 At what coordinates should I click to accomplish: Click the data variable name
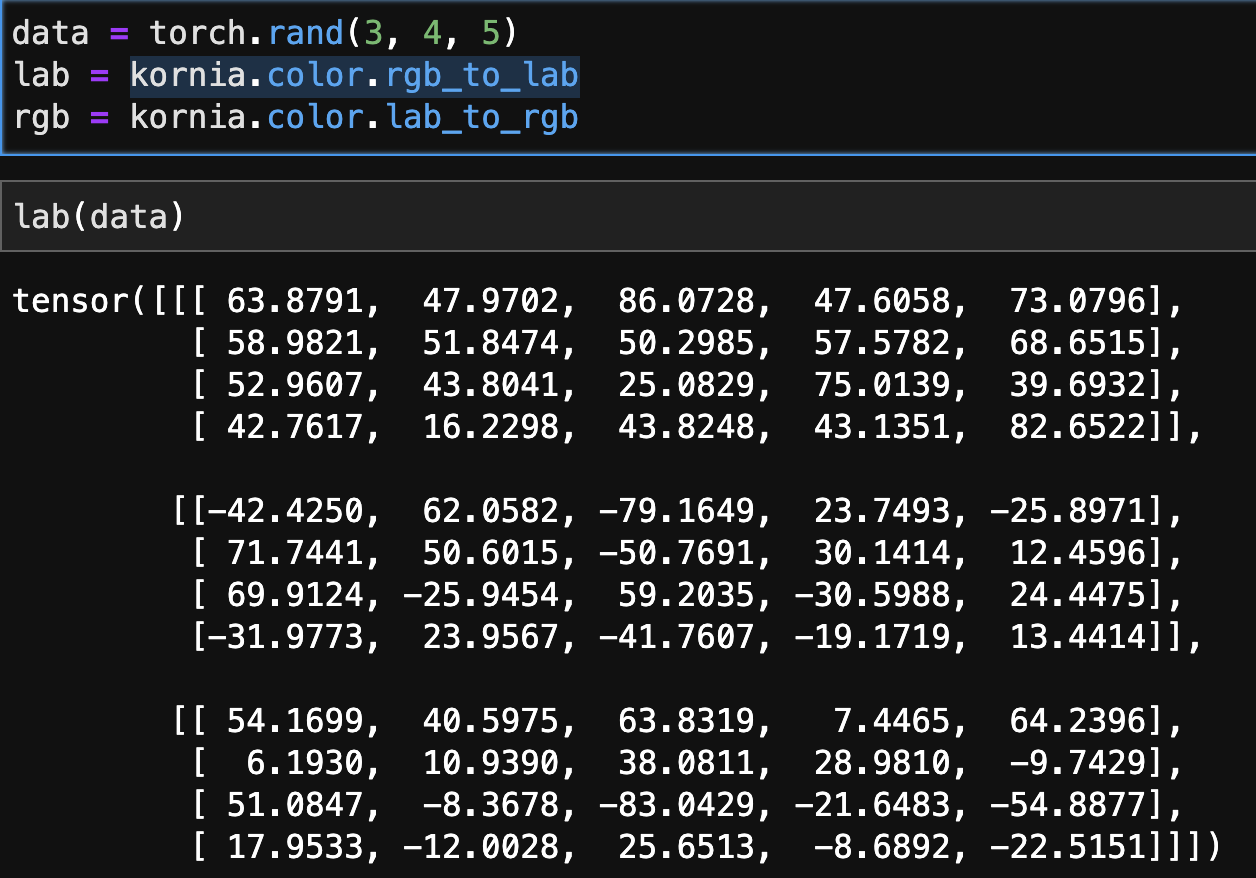(x=48, y=32)
